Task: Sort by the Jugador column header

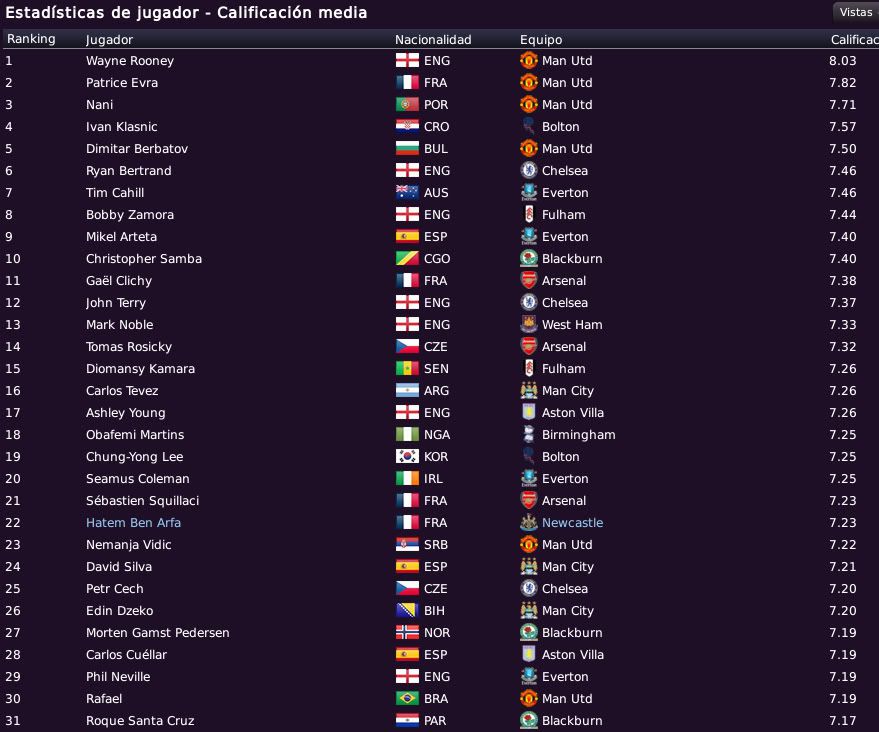Action: pyautogui.click(x=109, y=40)
